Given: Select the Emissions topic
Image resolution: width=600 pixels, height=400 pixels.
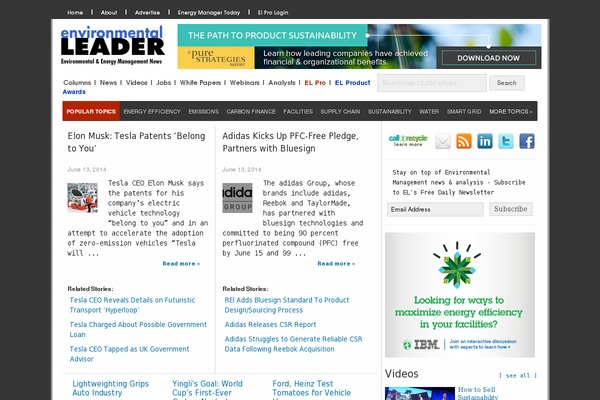Looking at the screenshot, I should coord(204,111).
